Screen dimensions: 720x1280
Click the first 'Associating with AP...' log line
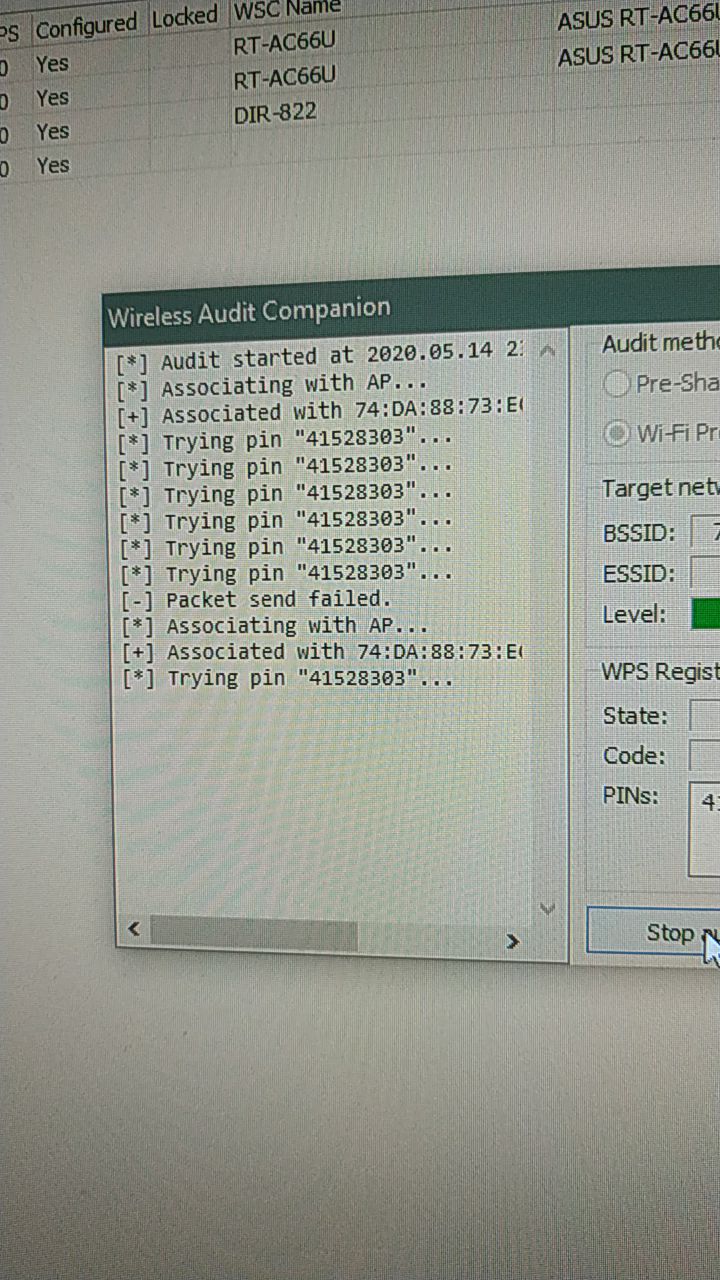[x=272, y=385]
